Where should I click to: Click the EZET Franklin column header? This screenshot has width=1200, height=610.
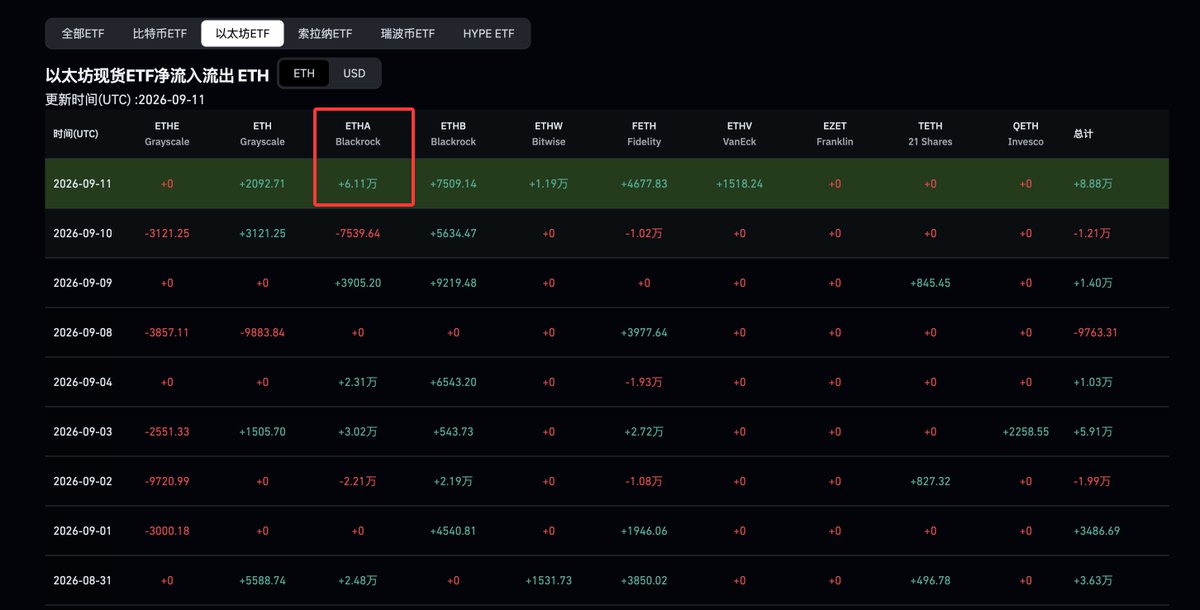pos(835,134)
